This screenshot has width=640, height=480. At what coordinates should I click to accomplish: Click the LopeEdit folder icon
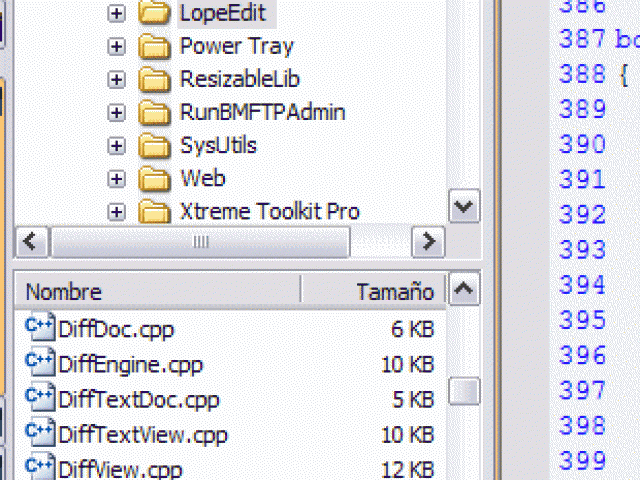pos(154,13)
